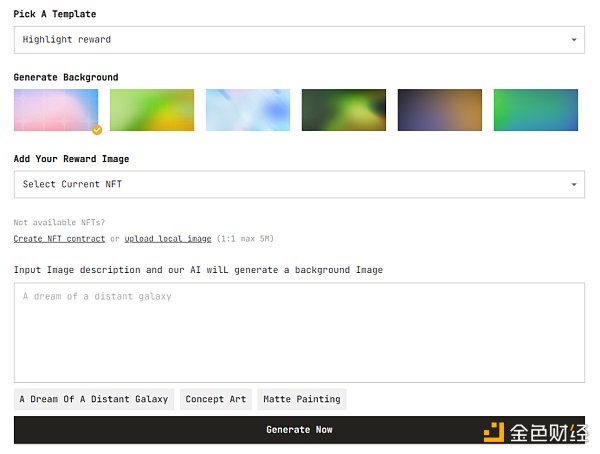Choose the A Dream Of A Distant Galaxy prompt
600x454 pixels.
click(94, 399)
